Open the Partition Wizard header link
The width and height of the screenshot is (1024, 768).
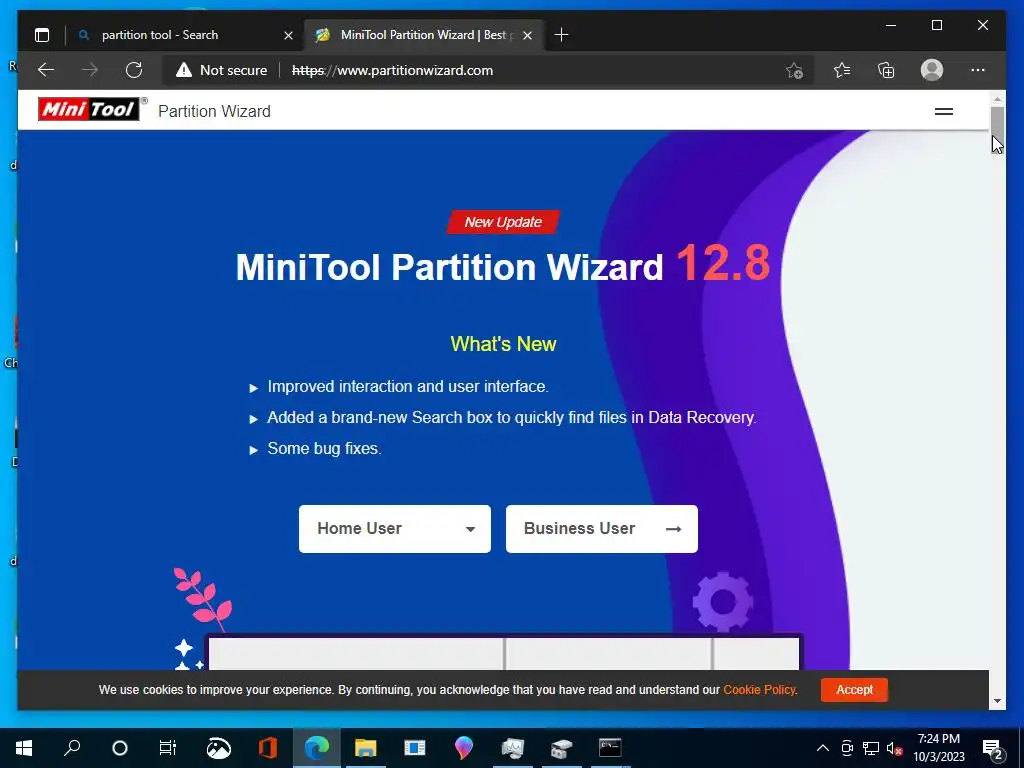[214, 112]
